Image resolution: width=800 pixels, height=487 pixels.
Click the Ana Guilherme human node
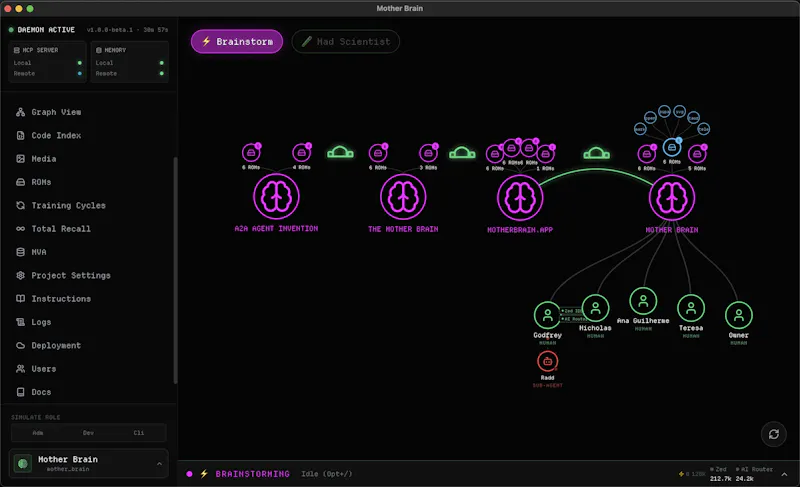[643, 301]
